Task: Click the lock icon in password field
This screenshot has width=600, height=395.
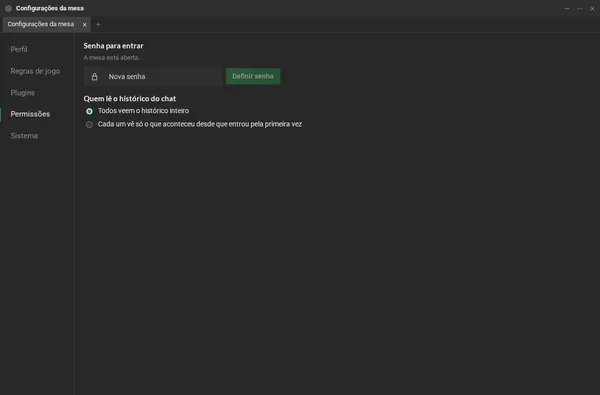Action: coord(95,77)
